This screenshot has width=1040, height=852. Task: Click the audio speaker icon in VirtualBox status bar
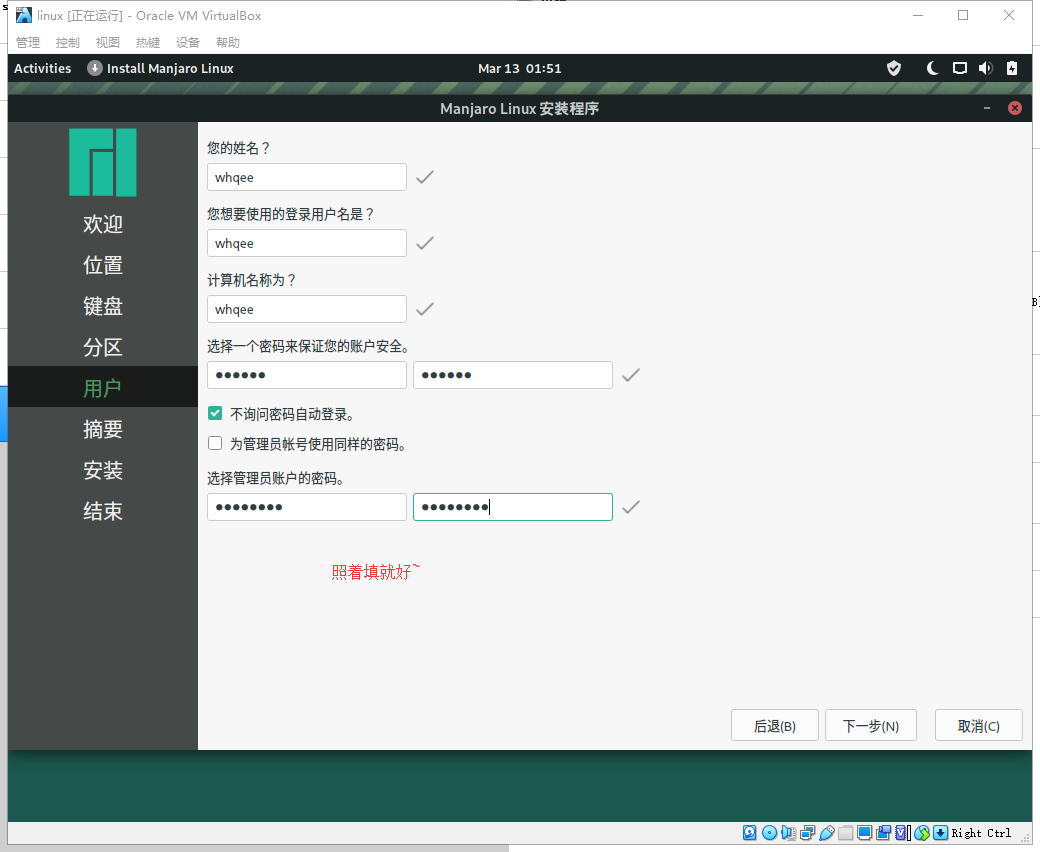(x=788, y=833)
